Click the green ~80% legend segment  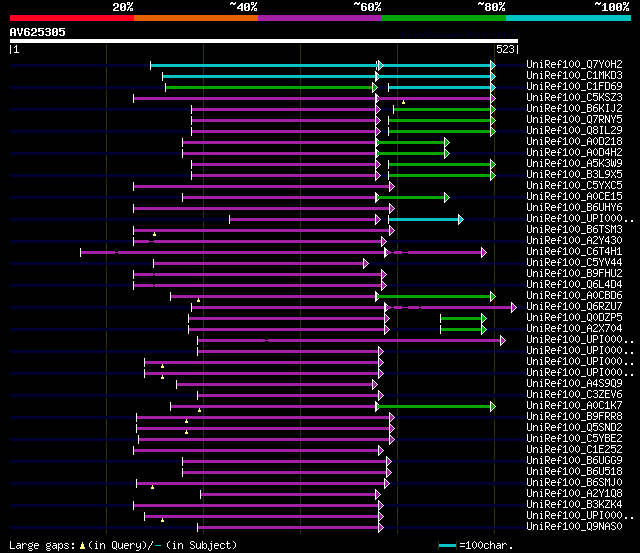point(444,18)
